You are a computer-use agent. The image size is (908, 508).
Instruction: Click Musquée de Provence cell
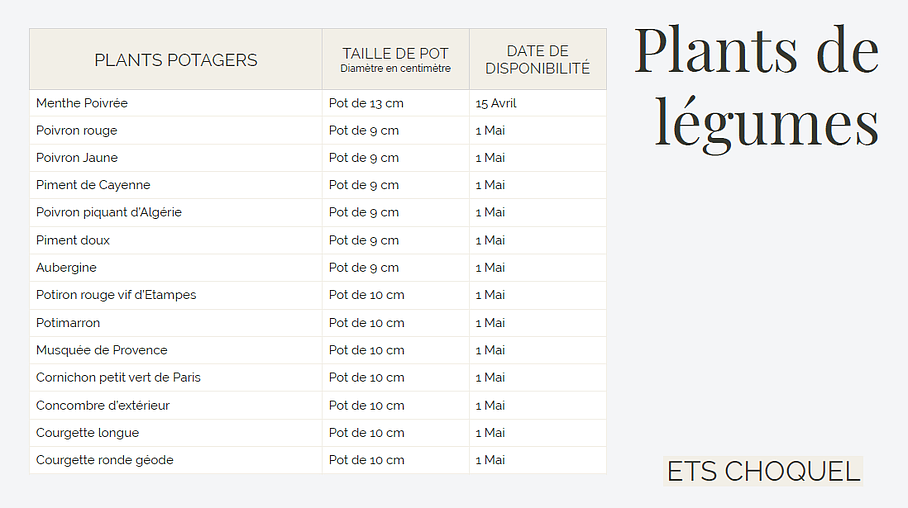click(x=102, y=350)
